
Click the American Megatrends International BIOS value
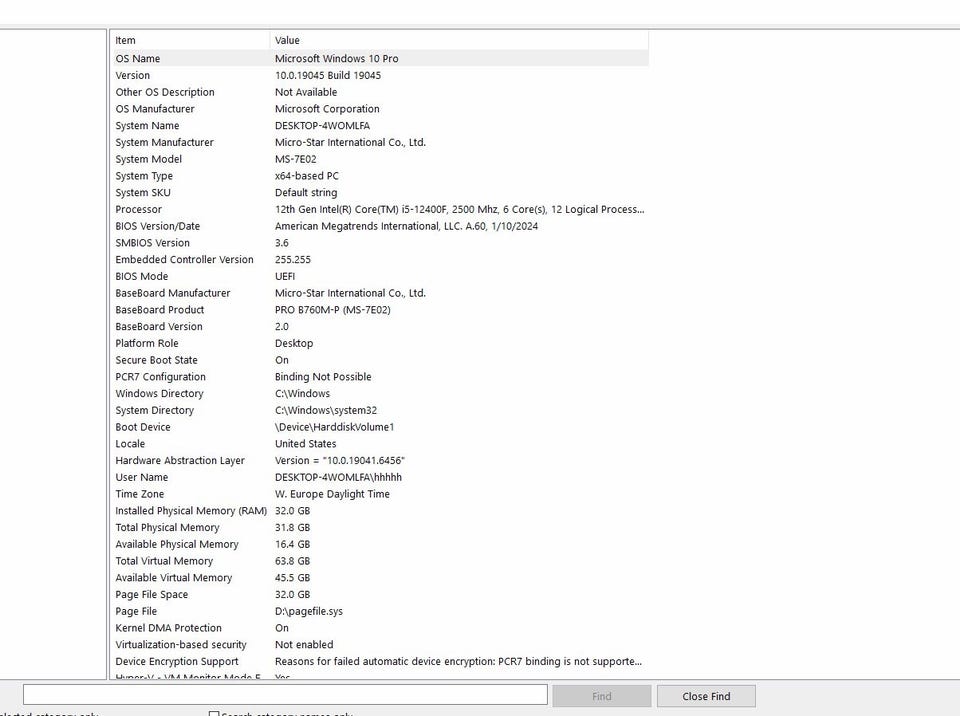(x=407, y=226)
